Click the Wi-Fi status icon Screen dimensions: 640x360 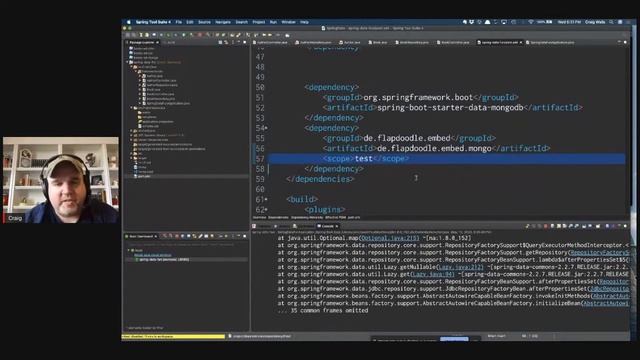pyautogui.click(x=531, y=22)
